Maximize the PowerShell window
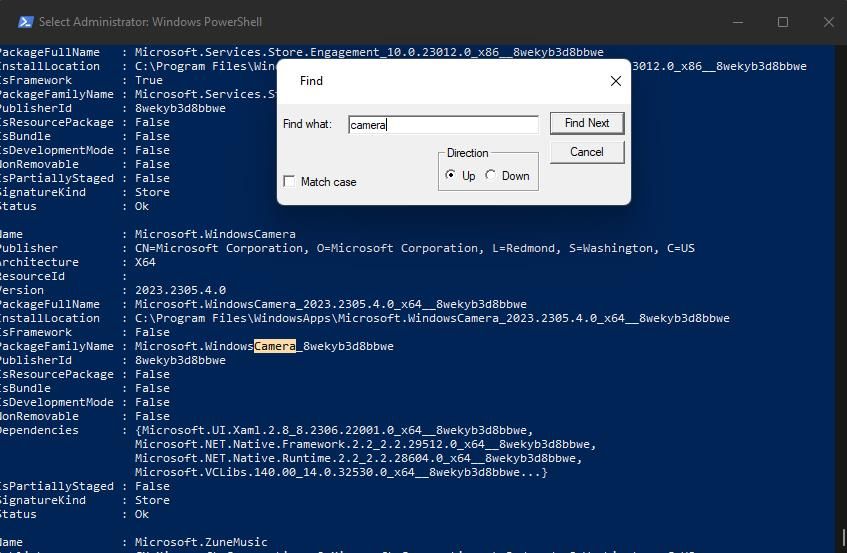The height and width of the screenshot is (553, 847). coord(783,22)
